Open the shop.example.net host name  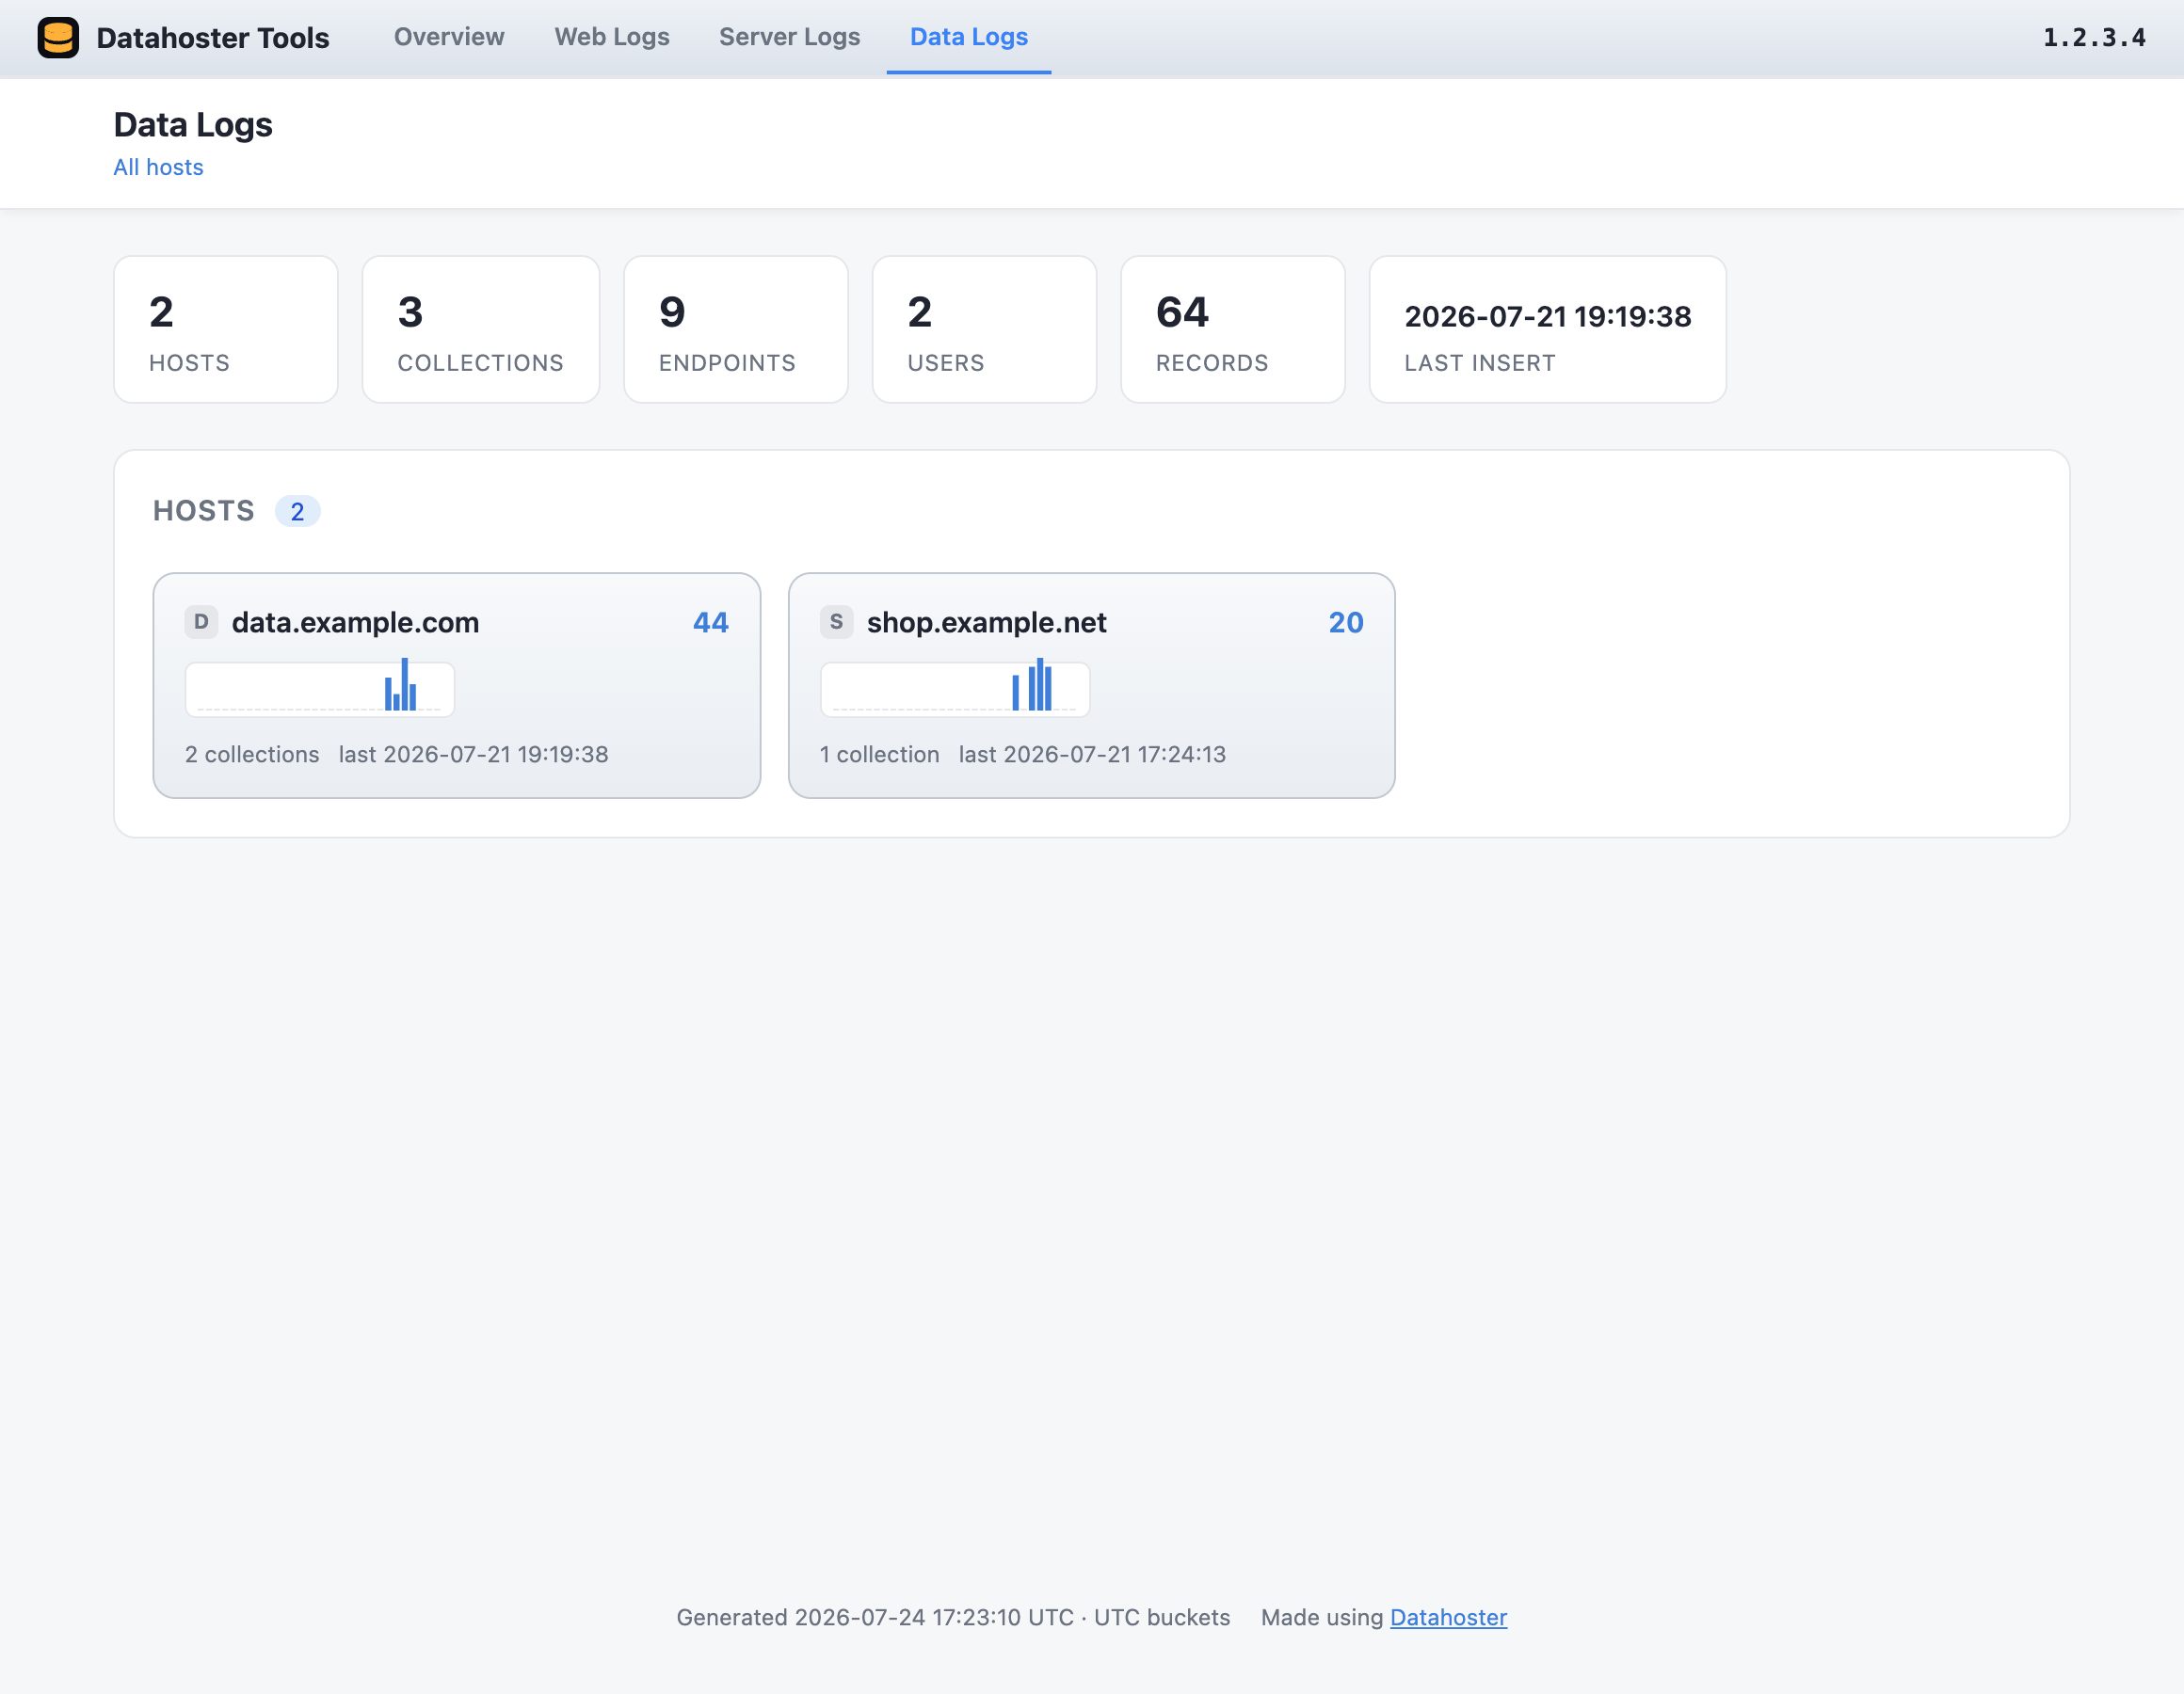pyautogui.click(x=986, y=622)
